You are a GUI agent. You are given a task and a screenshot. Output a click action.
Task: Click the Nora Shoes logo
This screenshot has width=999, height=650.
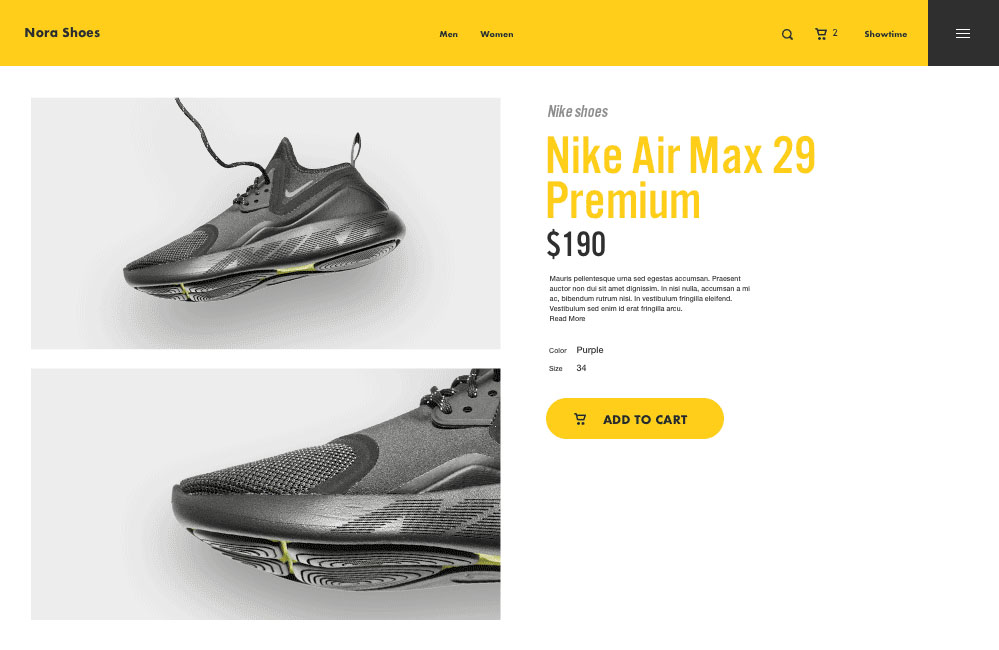(62, 32)
